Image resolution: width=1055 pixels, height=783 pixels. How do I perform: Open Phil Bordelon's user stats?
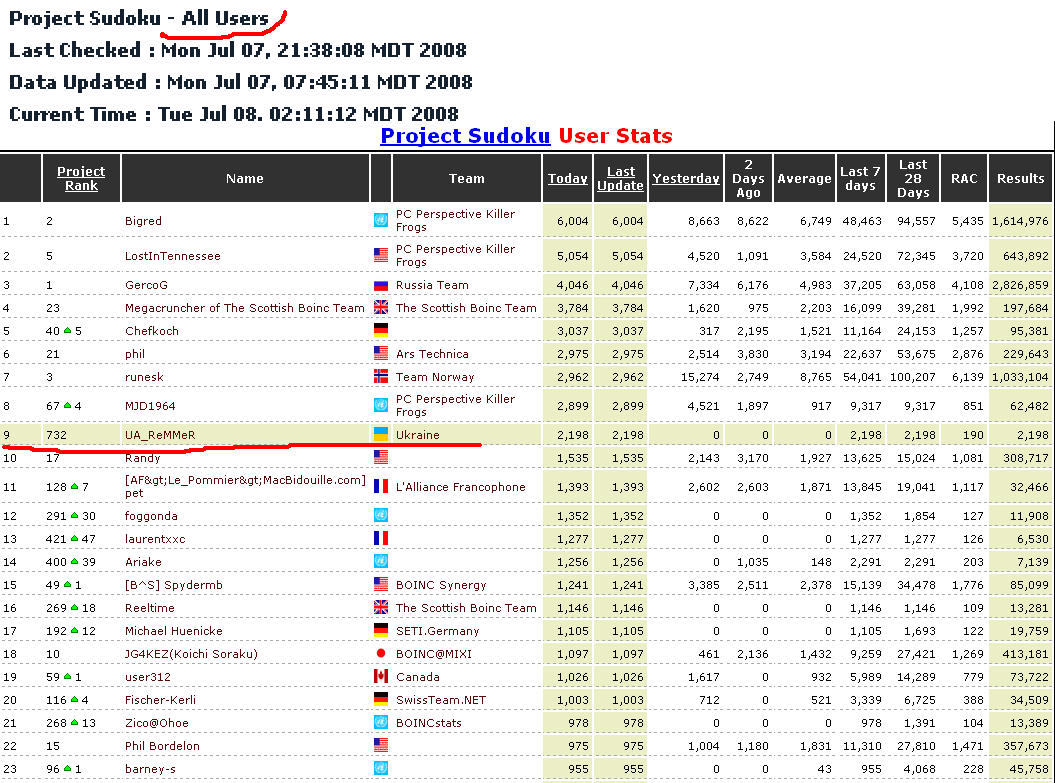(162, 746)
